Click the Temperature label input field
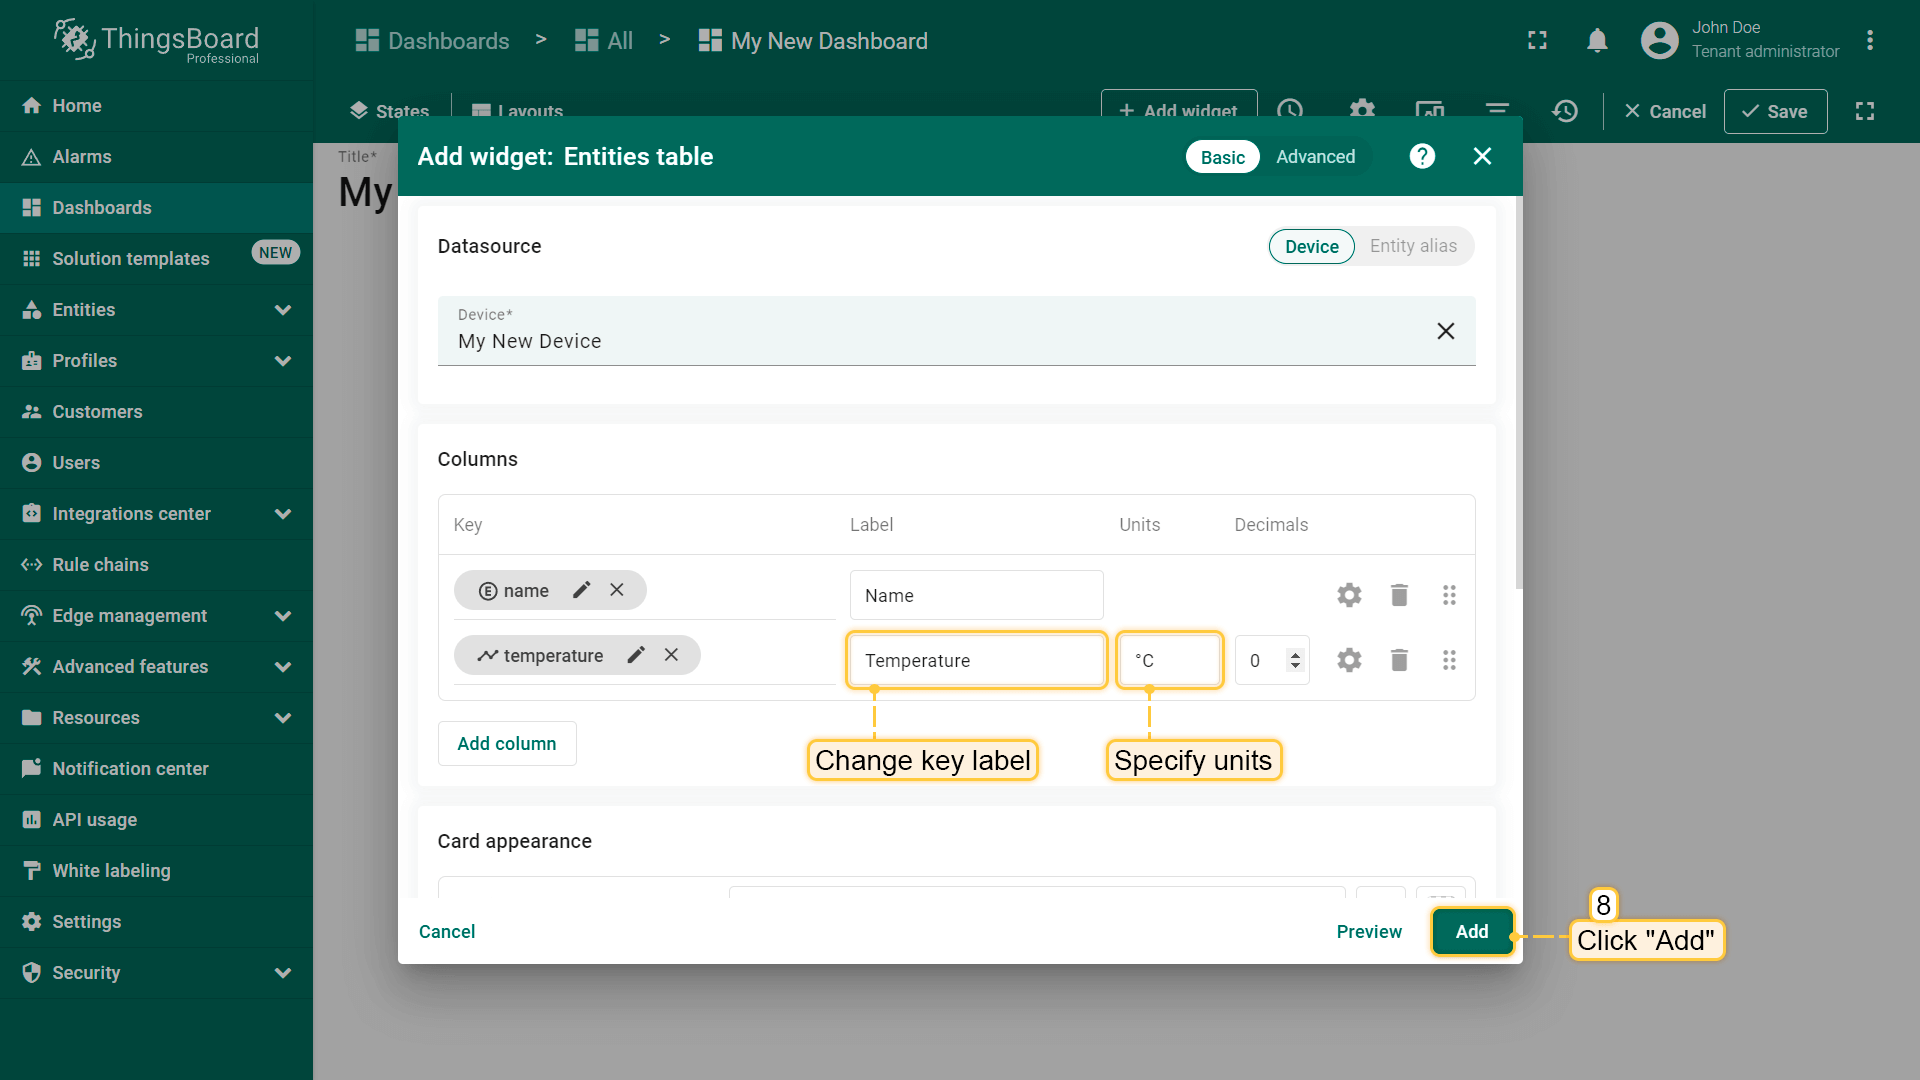Screen dimensions: 1920x1080 [x=975, y=660]
